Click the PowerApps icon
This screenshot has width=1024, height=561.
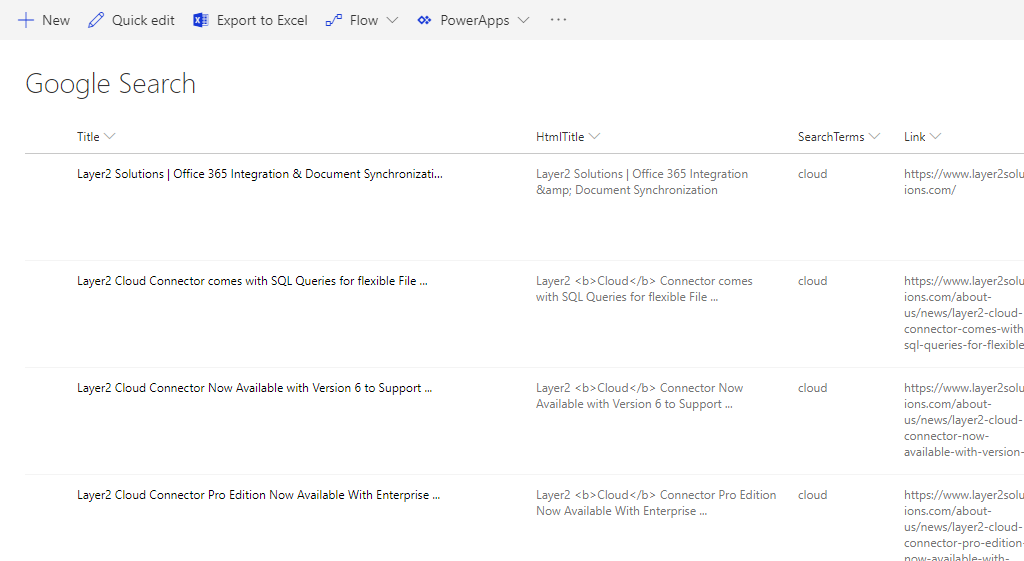click(425, 20)
